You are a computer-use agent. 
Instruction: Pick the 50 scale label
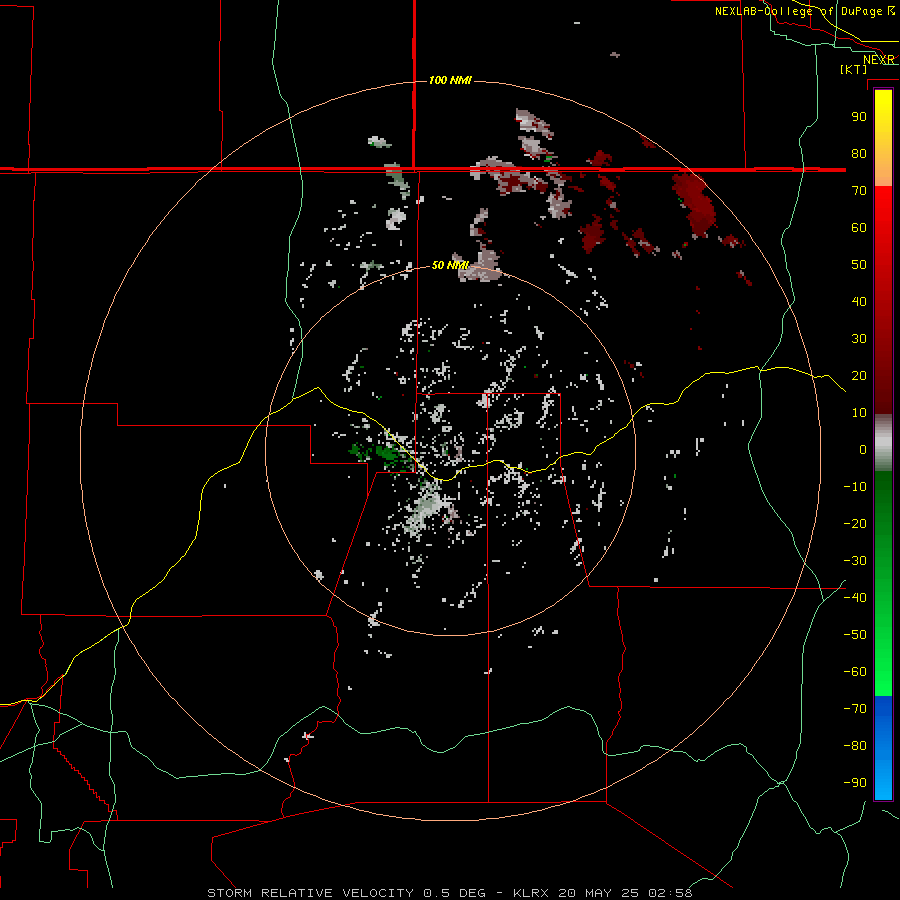coord(859,265)
